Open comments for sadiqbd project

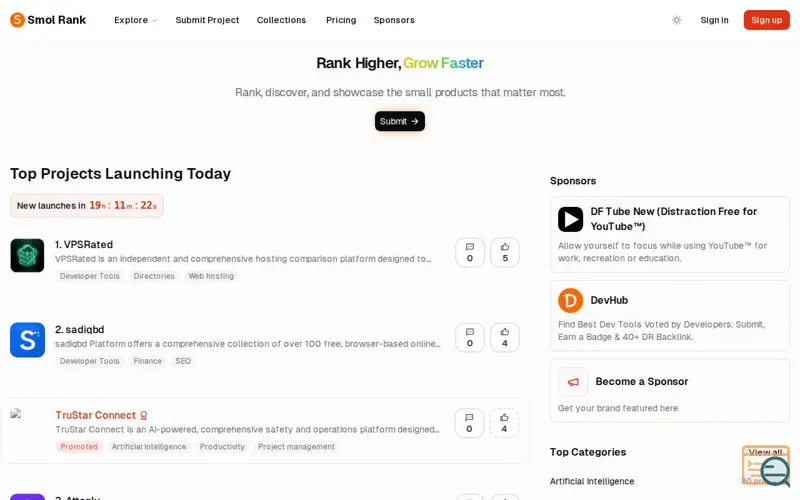pos(469,337)
